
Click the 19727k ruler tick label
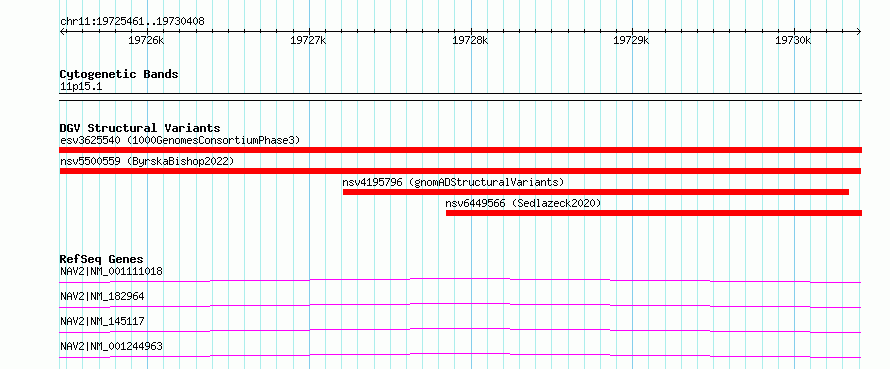click(x=308, y=40)
